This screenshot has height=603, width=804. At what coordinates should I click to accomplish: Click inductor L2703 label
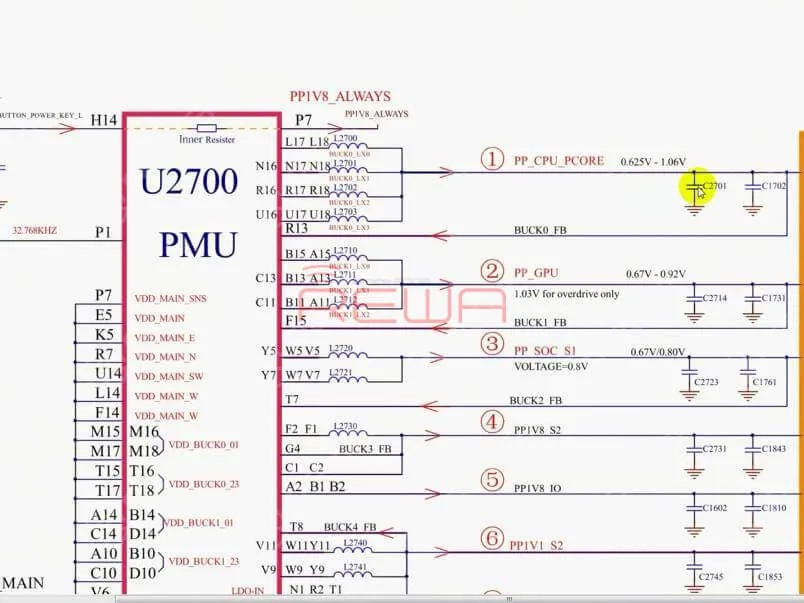[x=345, y=211]
